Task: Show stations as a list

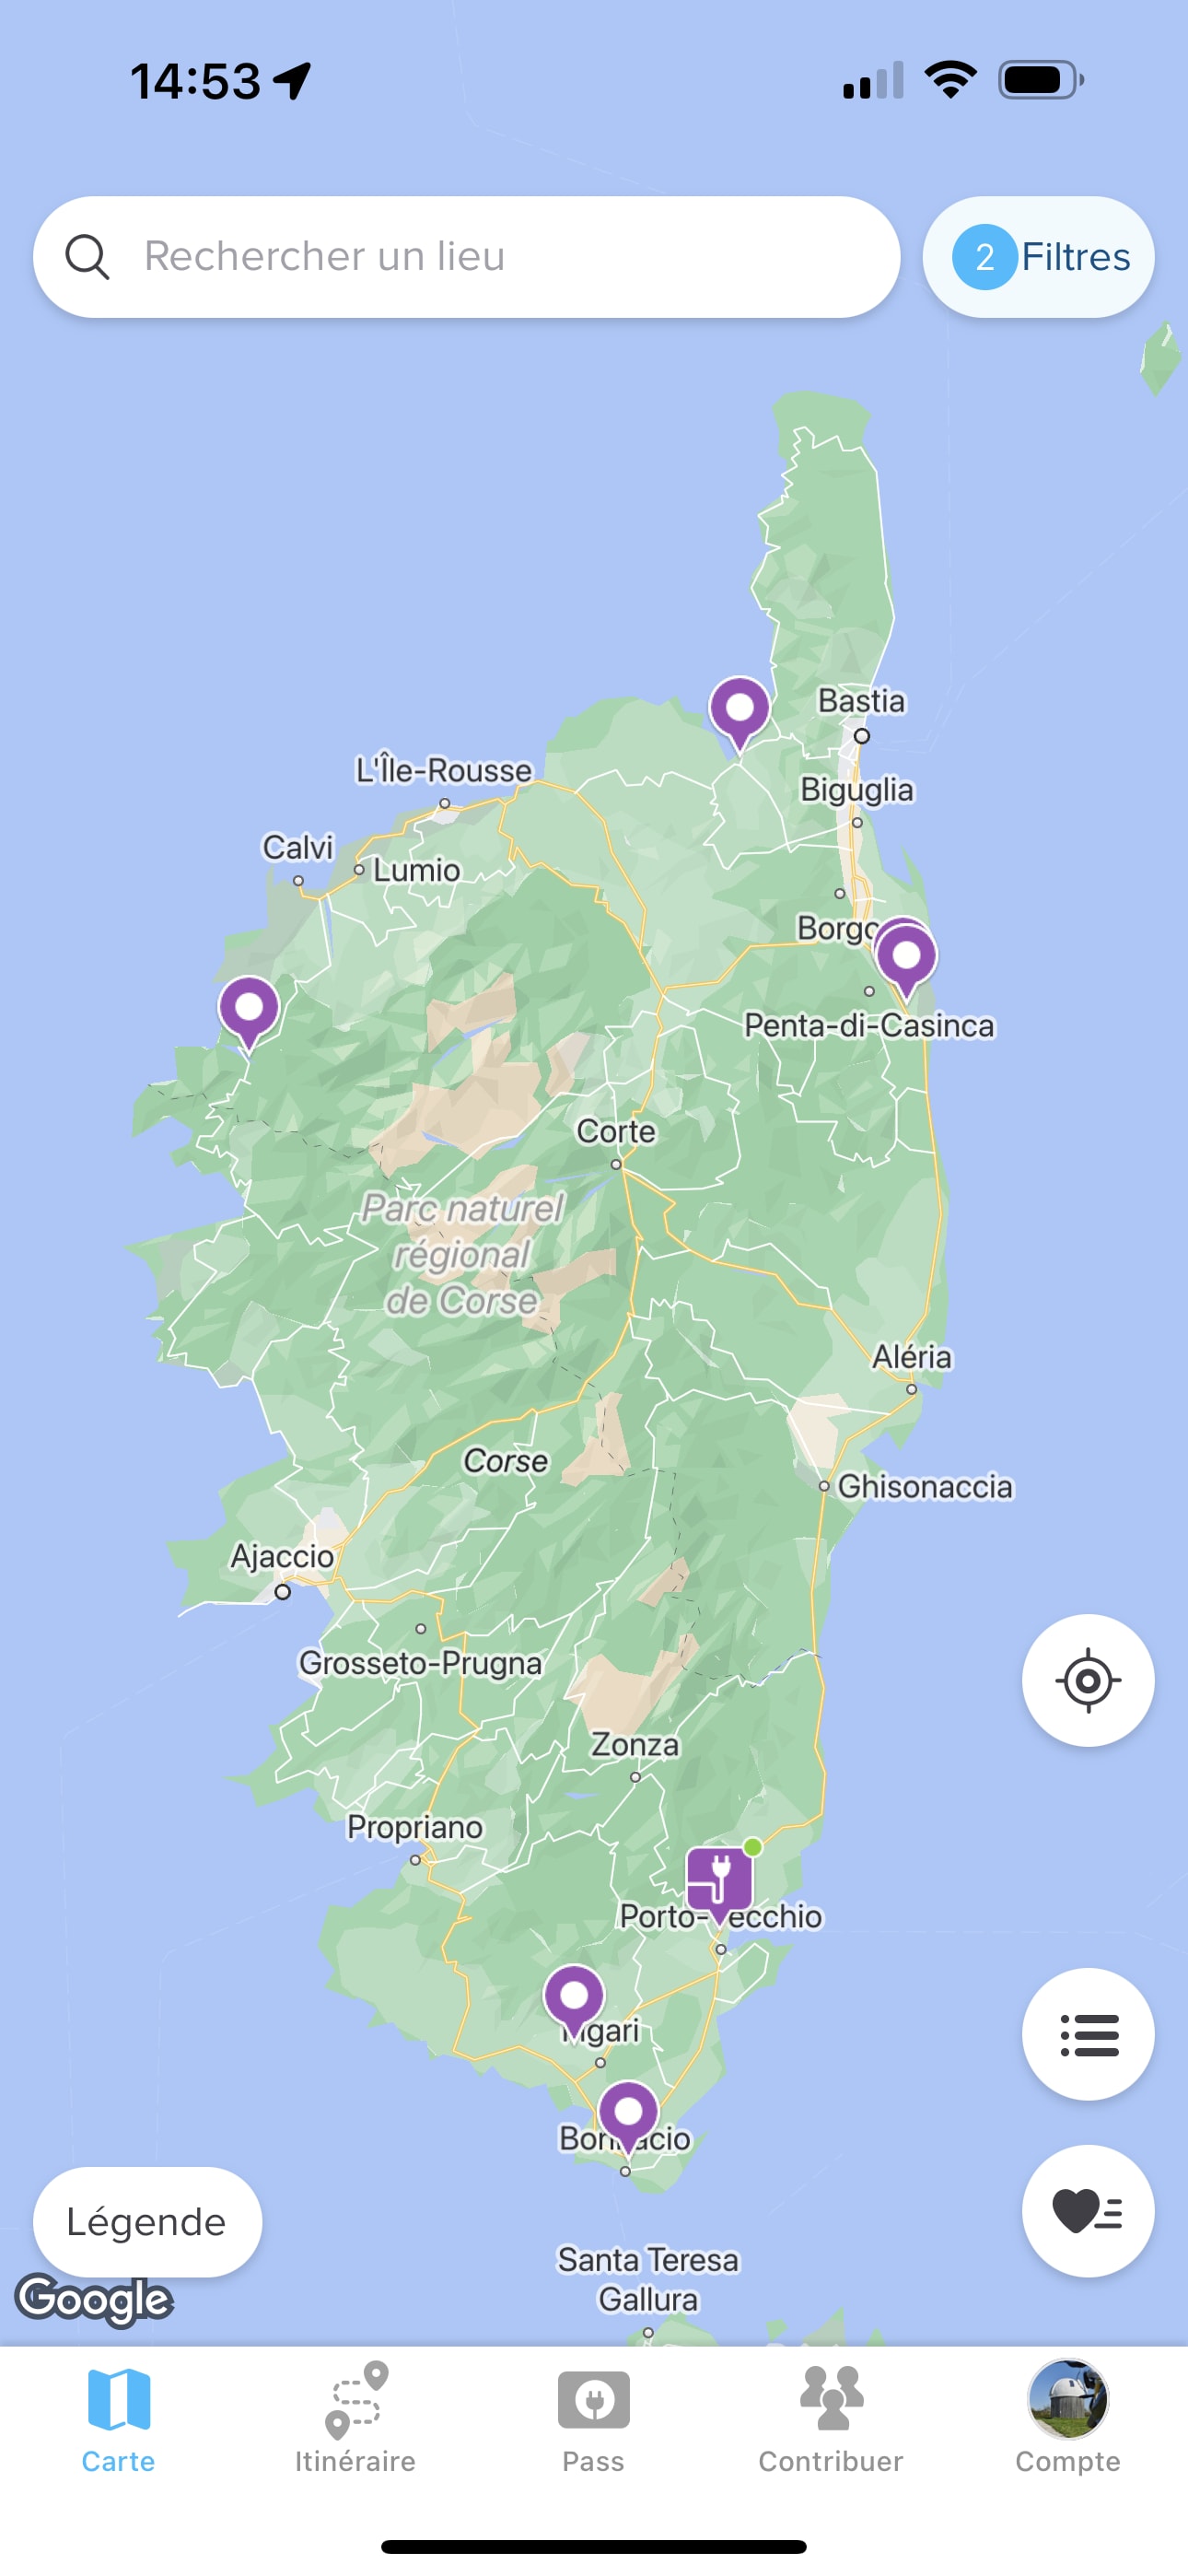Action: pos(1088,2034)
